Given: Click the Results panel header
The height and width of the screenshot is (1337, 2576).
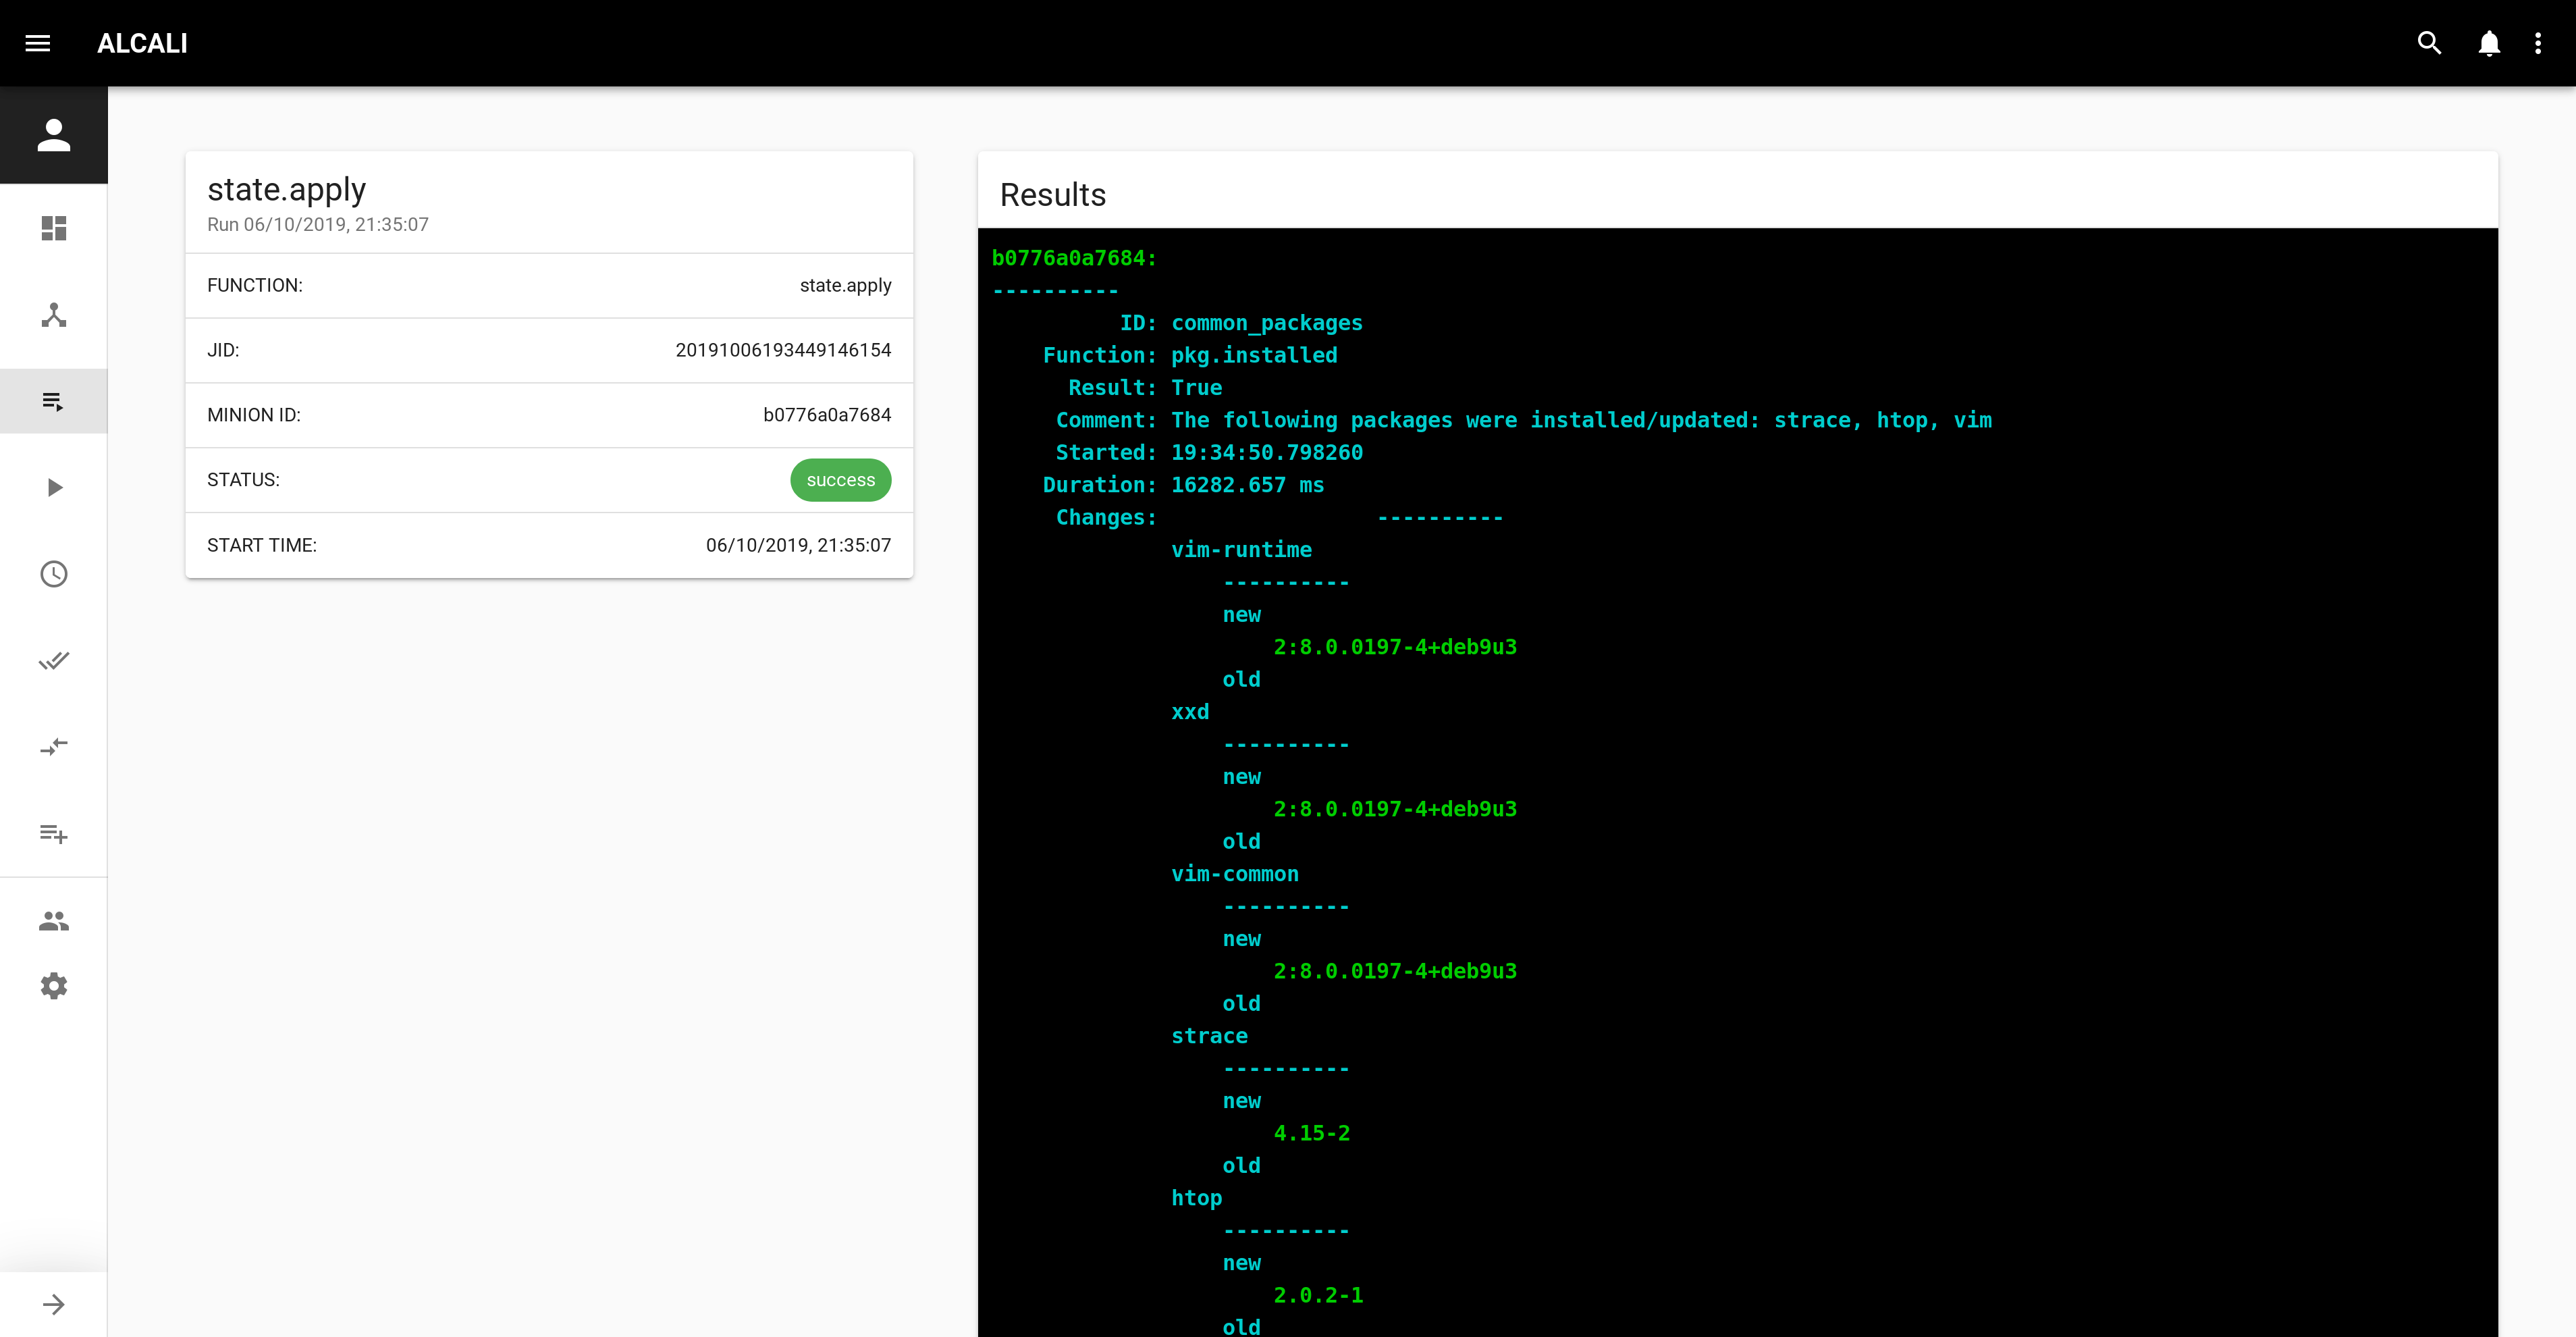Looking at the screenshot, I should click(1053, 194).
